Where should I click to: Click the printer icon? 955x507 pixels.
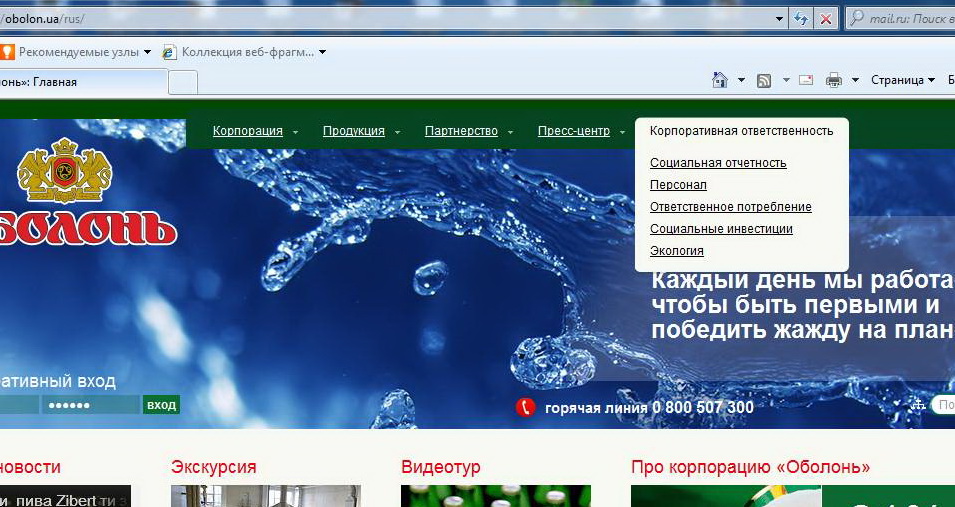tap(834, 80)
